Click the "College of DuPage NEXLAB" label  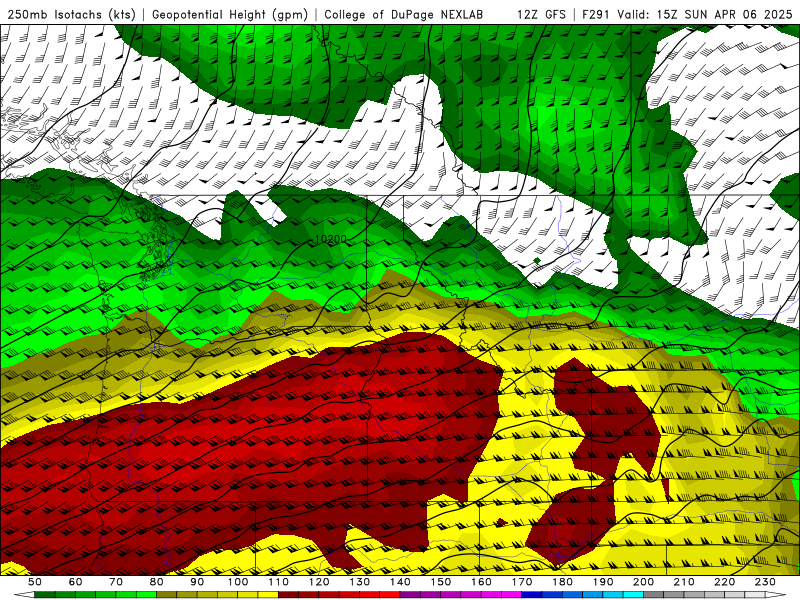403,14
